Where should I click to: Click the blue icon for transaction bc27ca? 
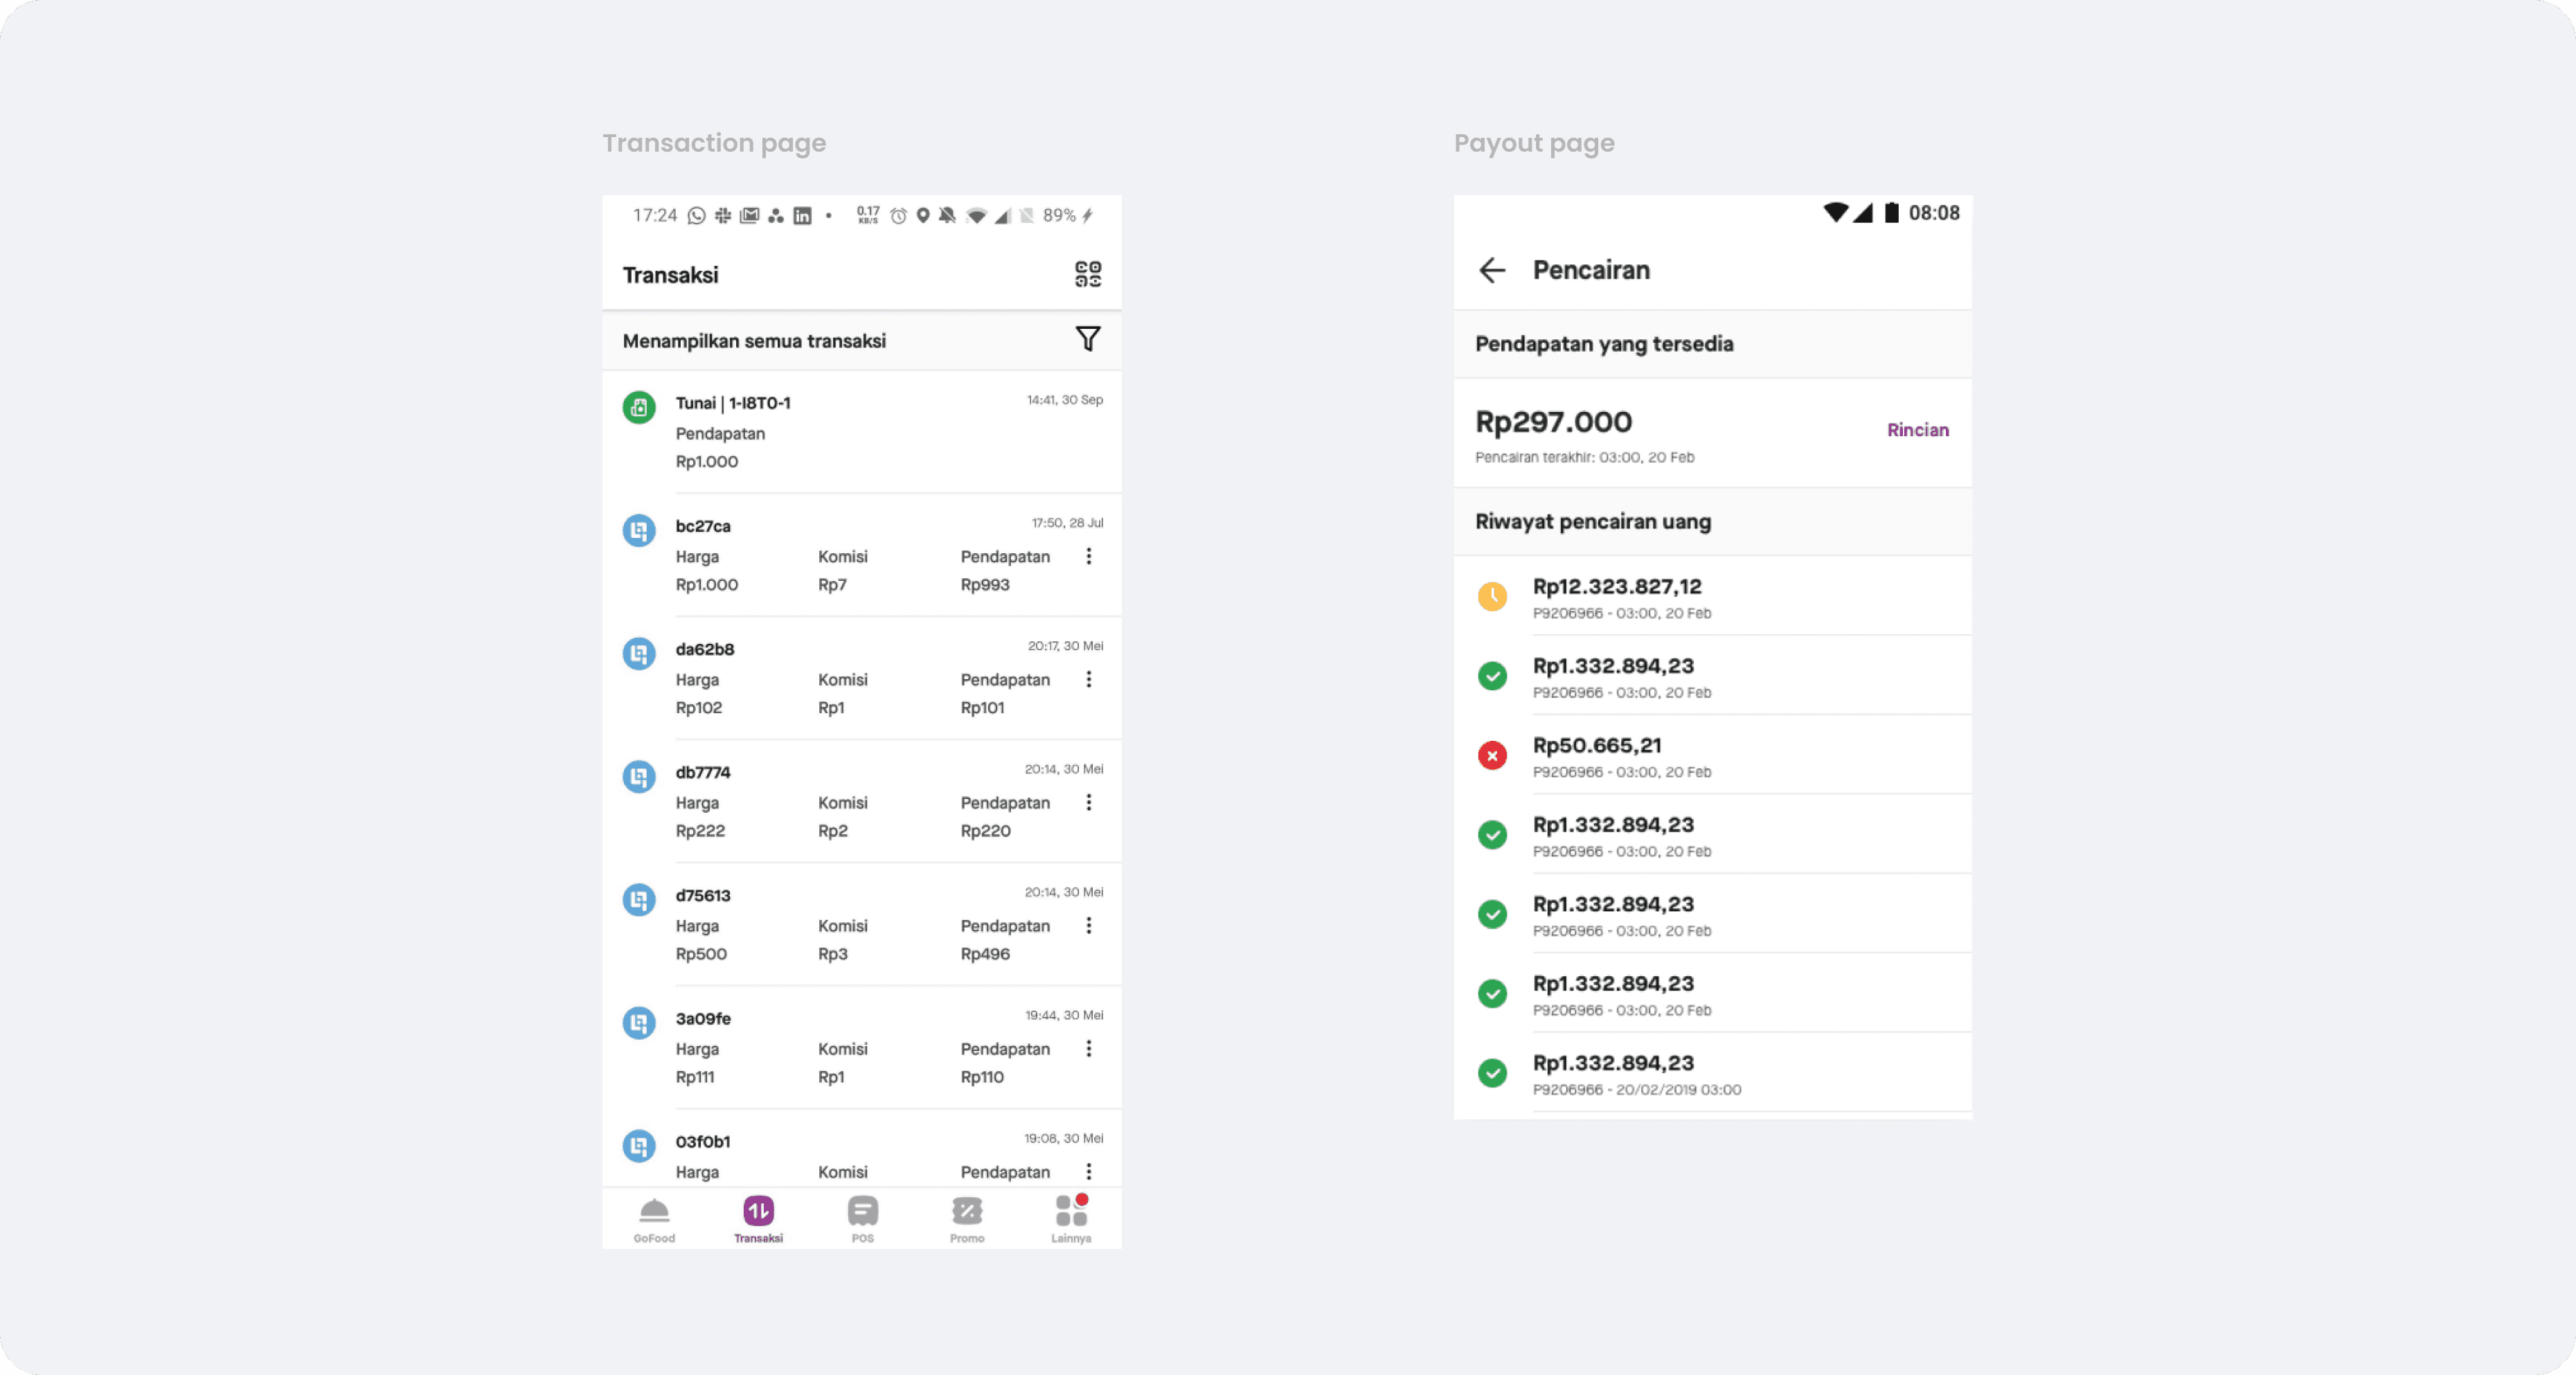[639, 530]
